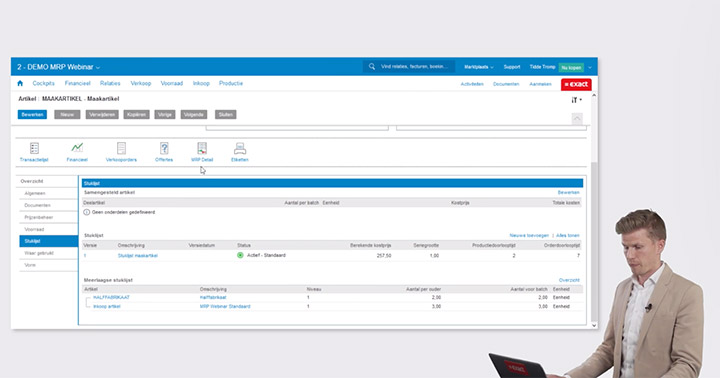Open the Productie menu
Screen dimensions: 720x378
coord(231,84)
